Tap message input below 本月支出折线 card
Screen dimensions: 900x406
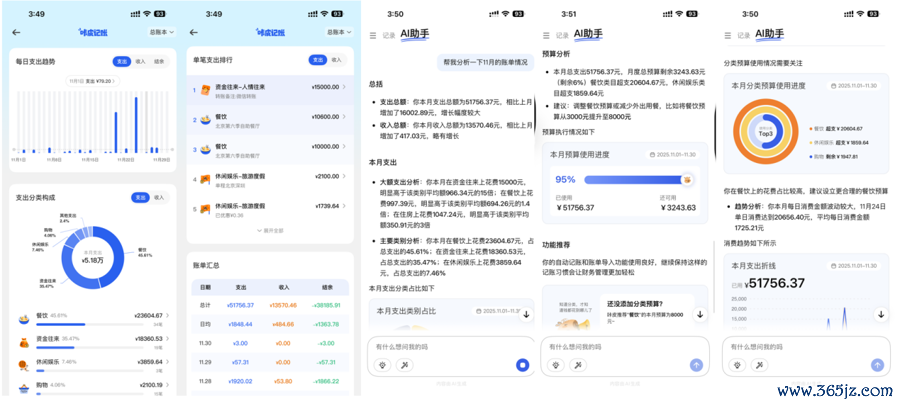tap(800, 346)
